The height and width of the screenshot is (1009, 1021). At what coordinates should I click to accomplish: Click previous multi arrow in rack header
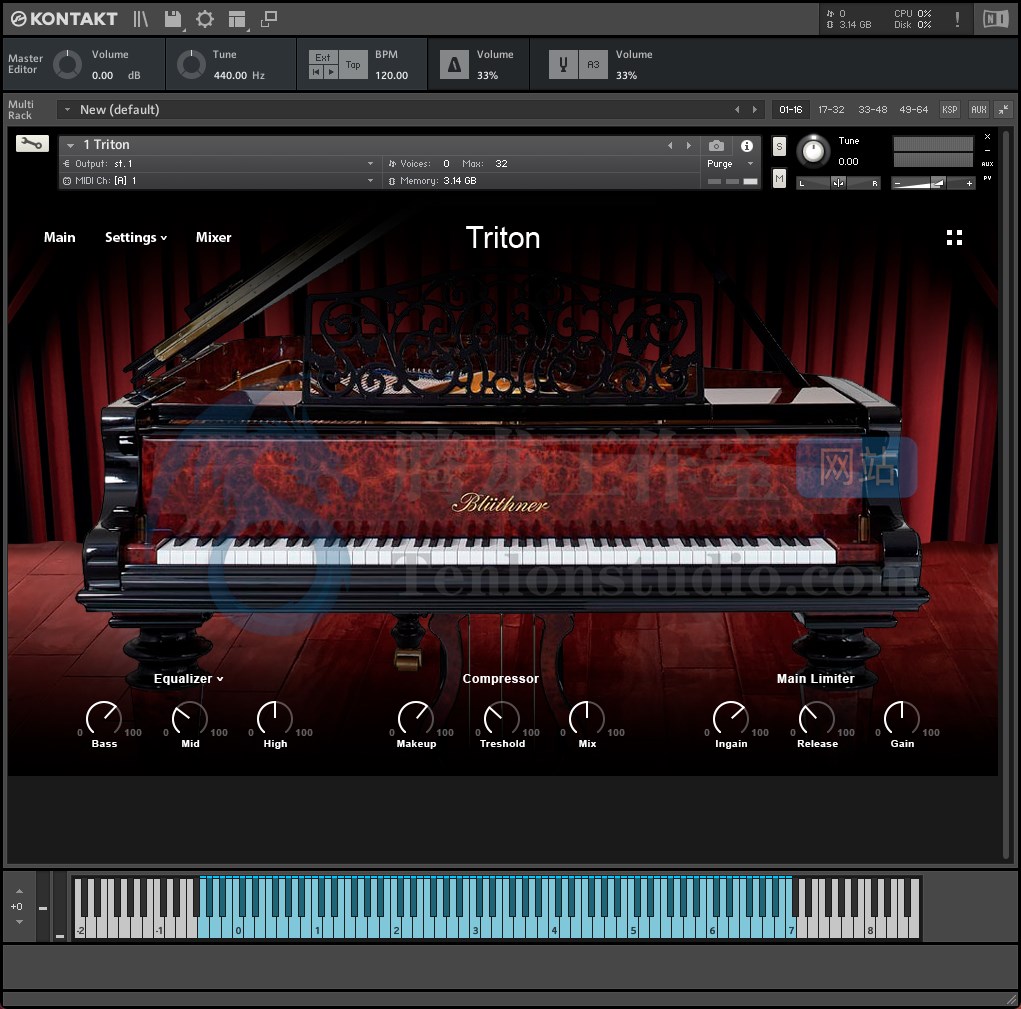coord(737,109)
